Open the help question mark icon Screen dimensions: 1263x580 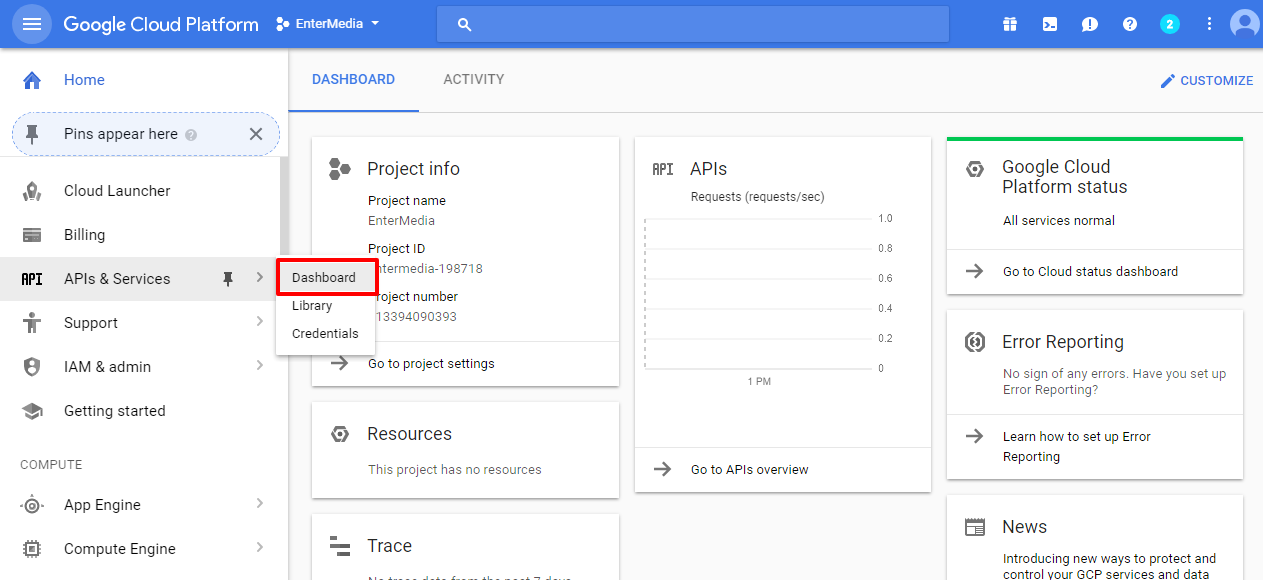click(1130, 24)
